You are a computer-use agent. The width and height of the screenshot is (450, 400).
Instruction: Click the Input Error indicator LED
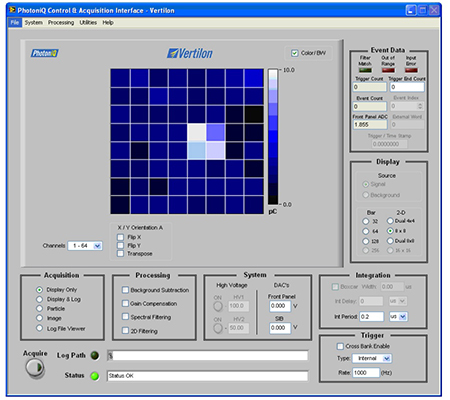pos(411,70)
